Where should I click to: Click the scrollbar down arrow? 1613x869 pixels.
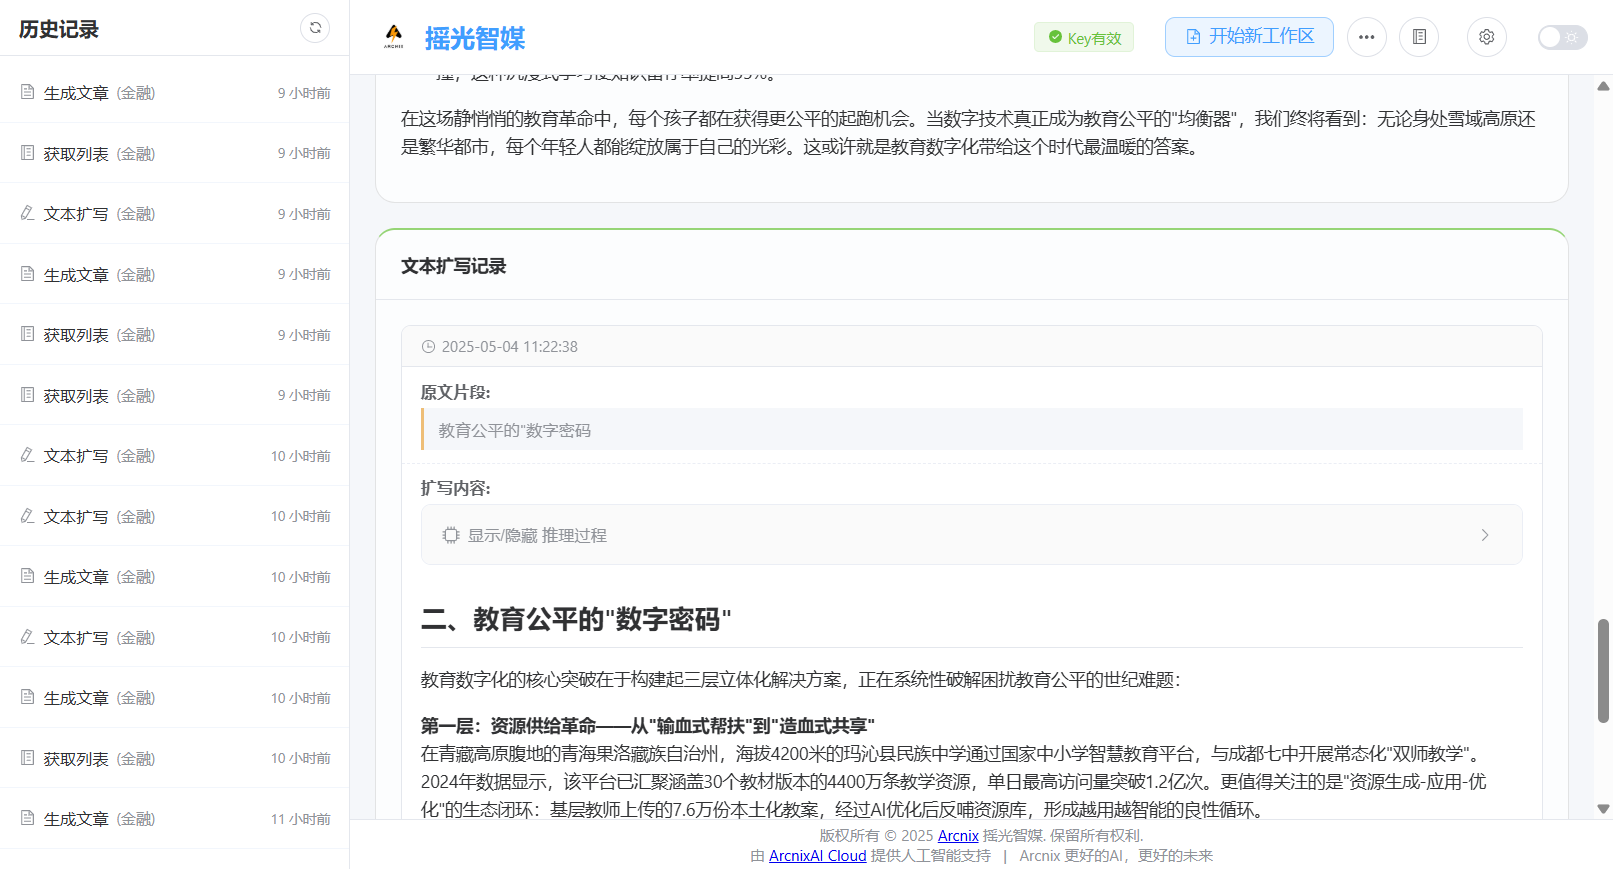point(1603,809)
